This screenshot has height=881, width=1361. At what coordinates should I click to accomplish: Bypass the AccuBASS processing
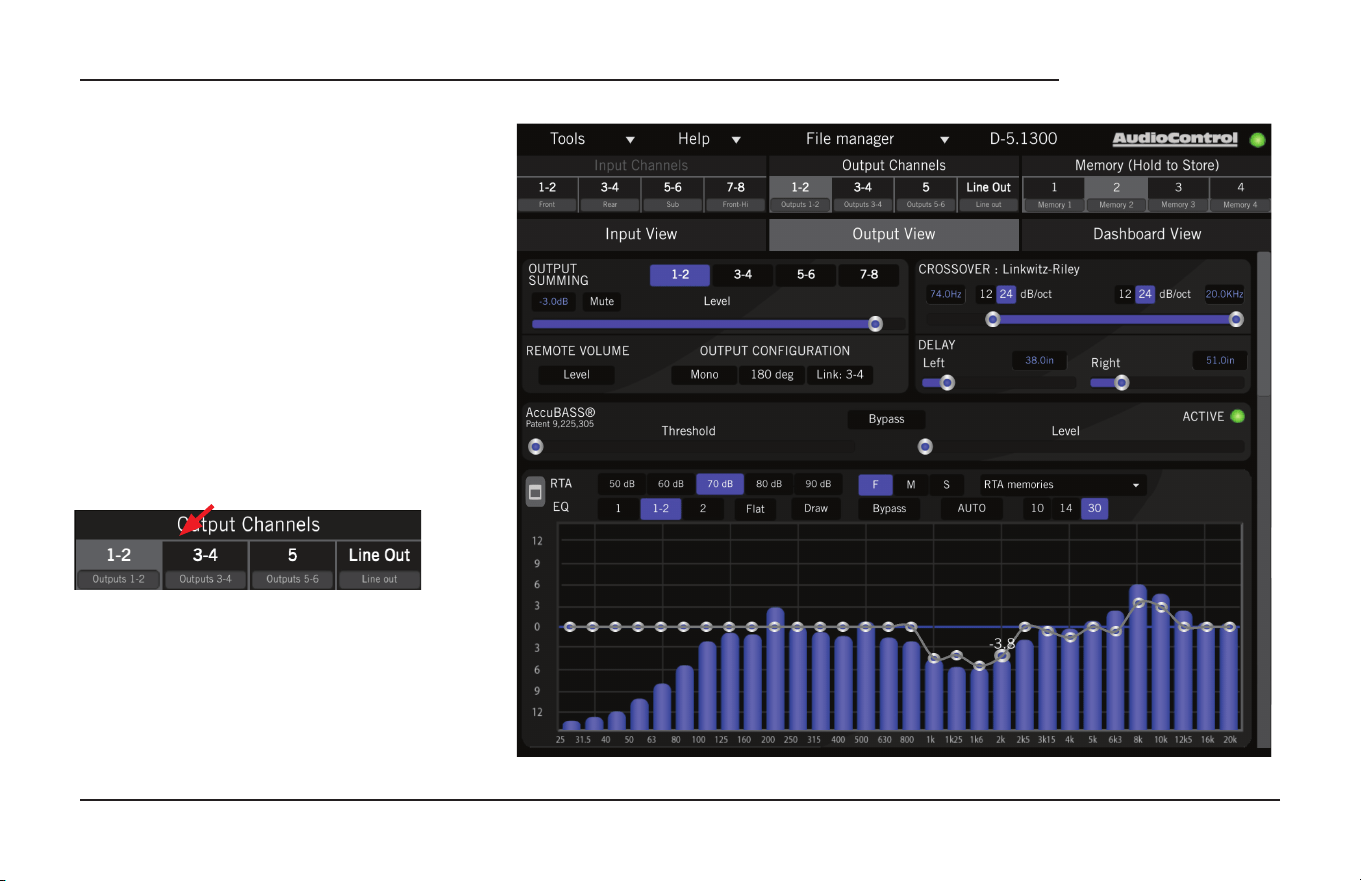tap(886, 419)
